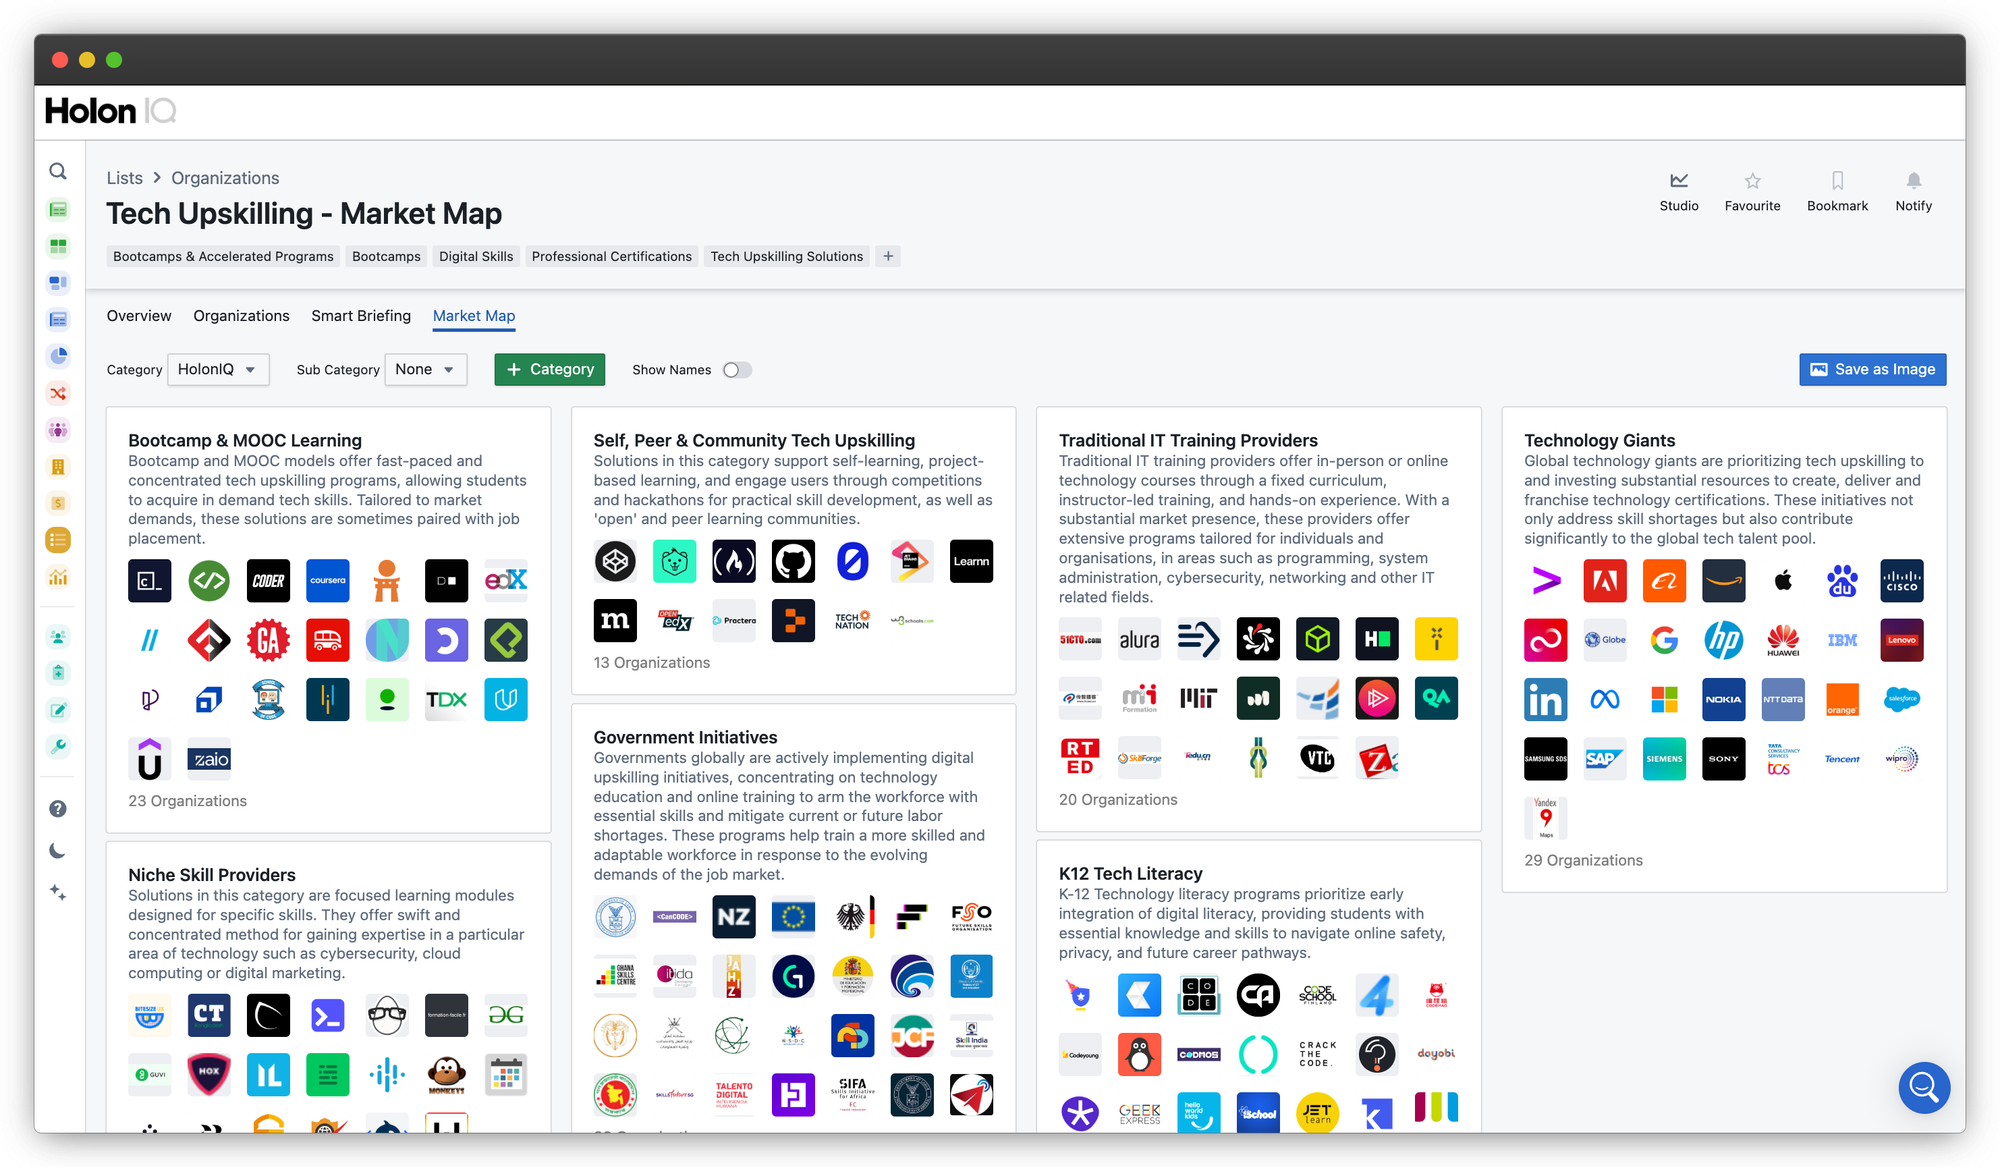
Task: Open Studio from the chart icon
Action: [x=1679, y=181]
